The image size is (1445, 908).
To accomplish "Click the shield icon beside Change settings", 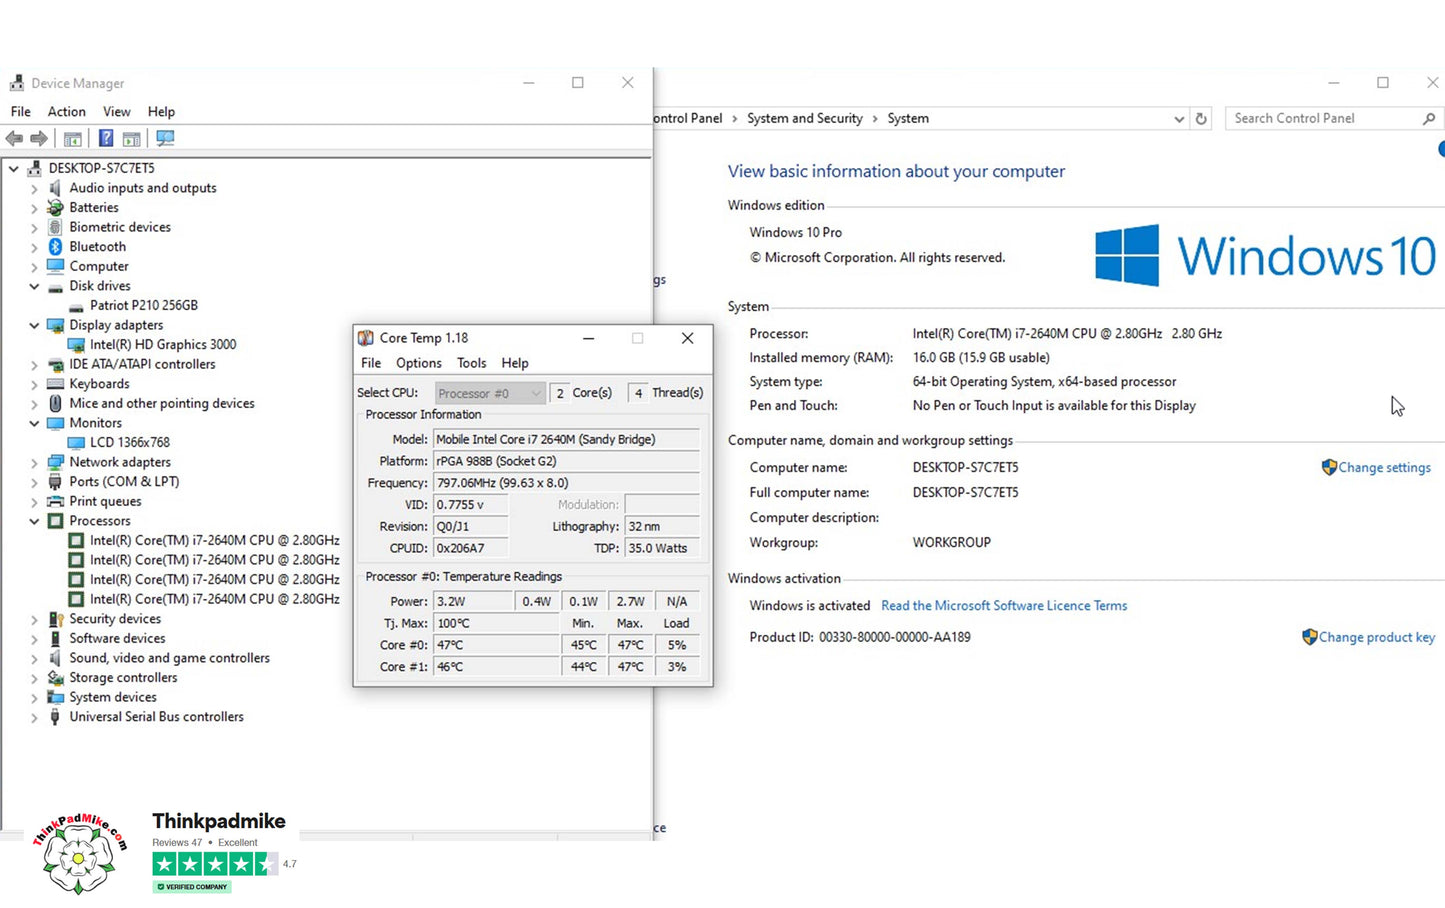I will coord(1329,467).
